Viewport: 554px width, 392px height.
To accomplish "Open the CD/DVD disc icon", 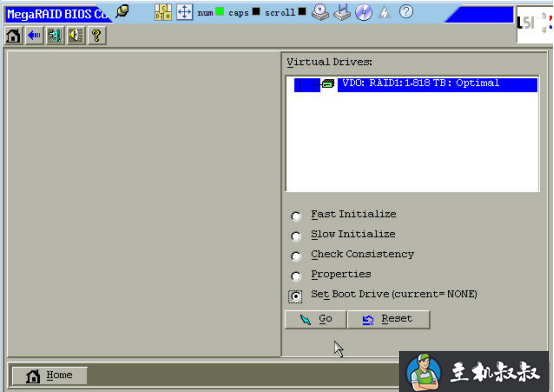I will tap(364, 12).
